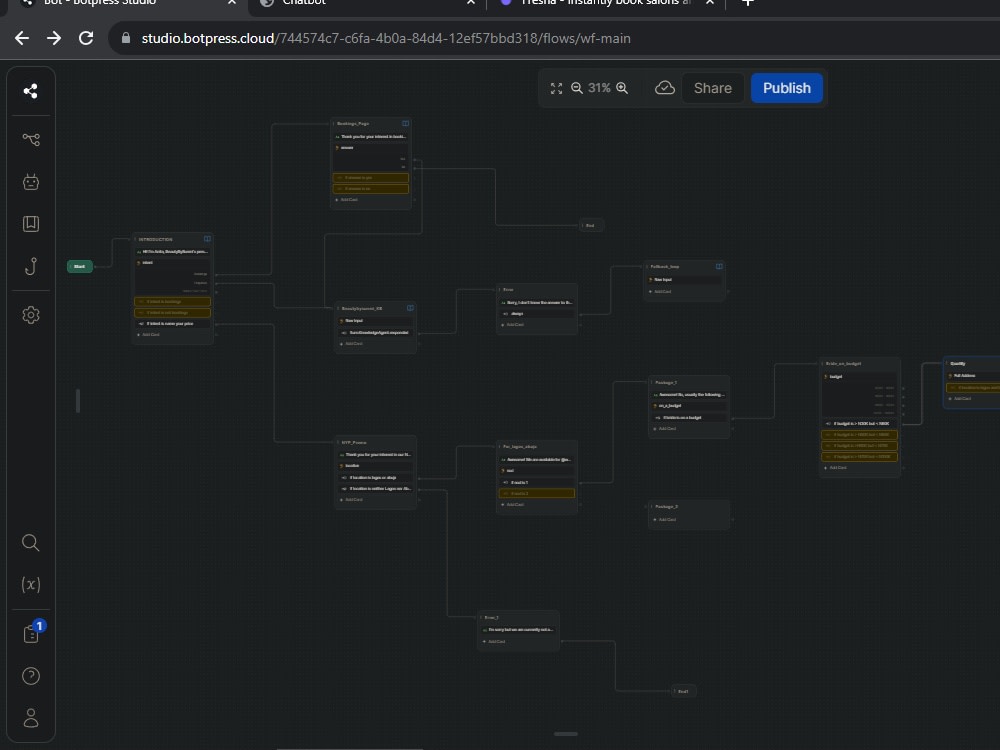Open the user account icon
1000x750 pixels.
(31, 718)
